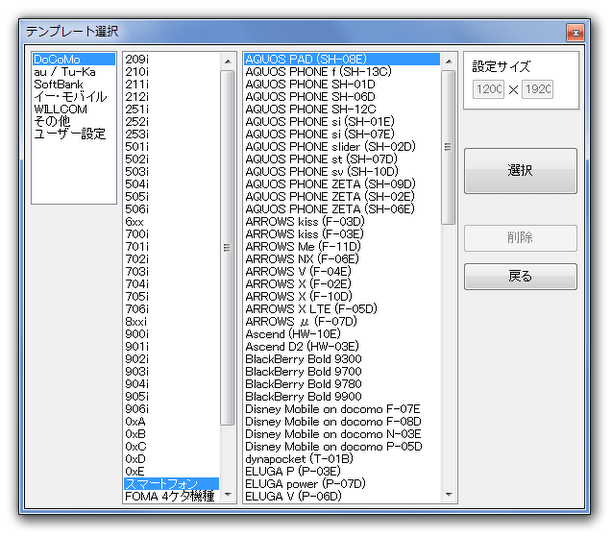
Task: Select イー・モバイル carrier
Action: [74, 97]
